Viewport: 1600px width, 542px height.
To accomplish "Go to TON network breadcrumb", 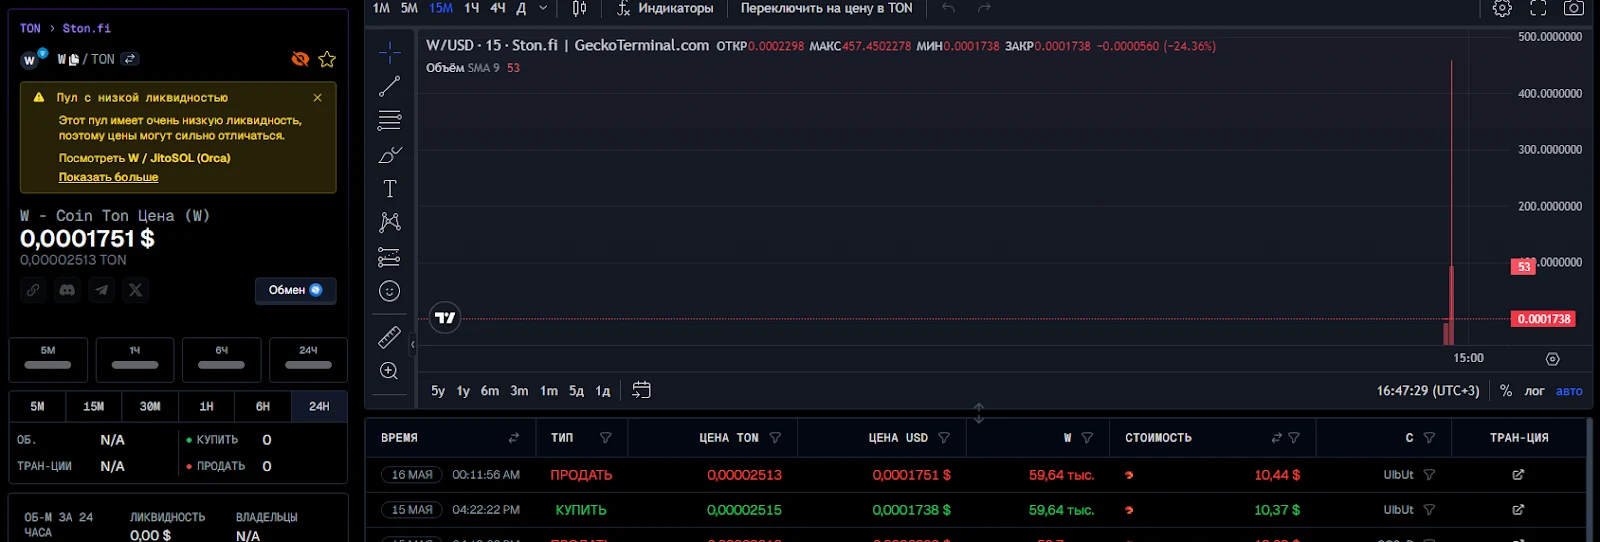I will (x=30, y=29).
